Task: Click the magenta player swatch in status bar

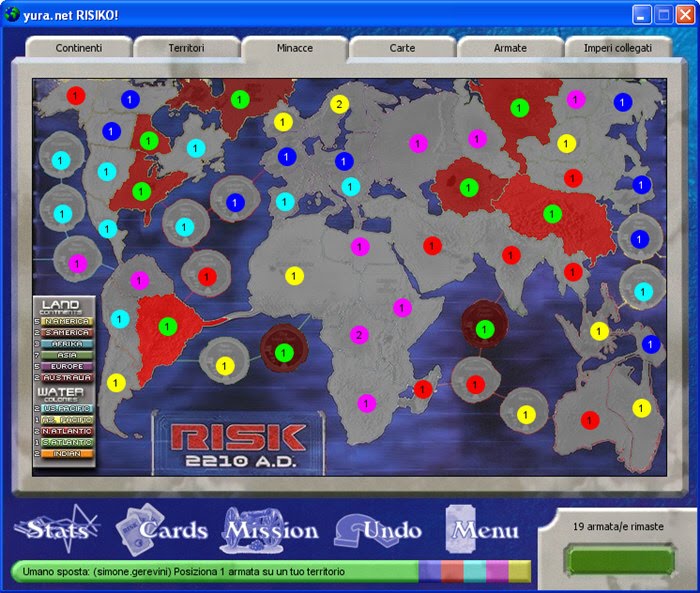Action: pos(497,572)
